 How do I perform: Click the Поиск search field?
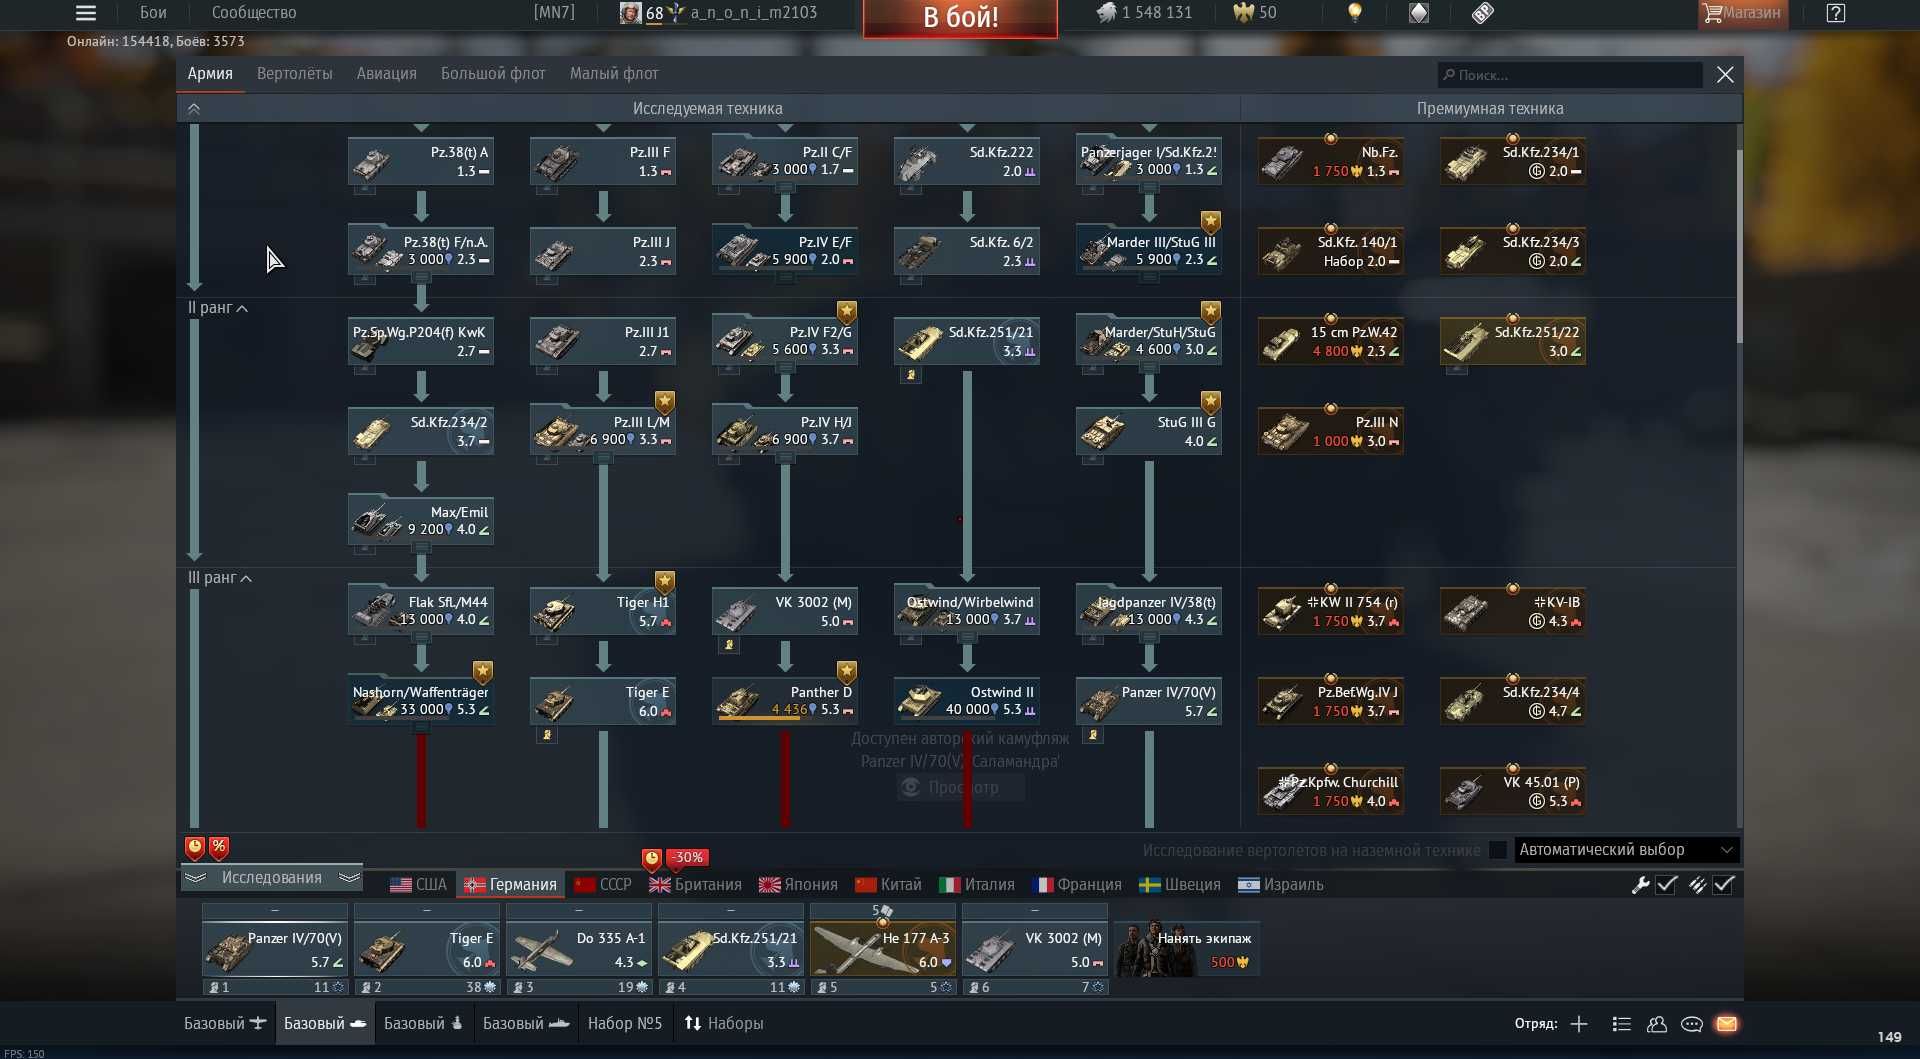pyautogui.click(x=1570, y=75)
